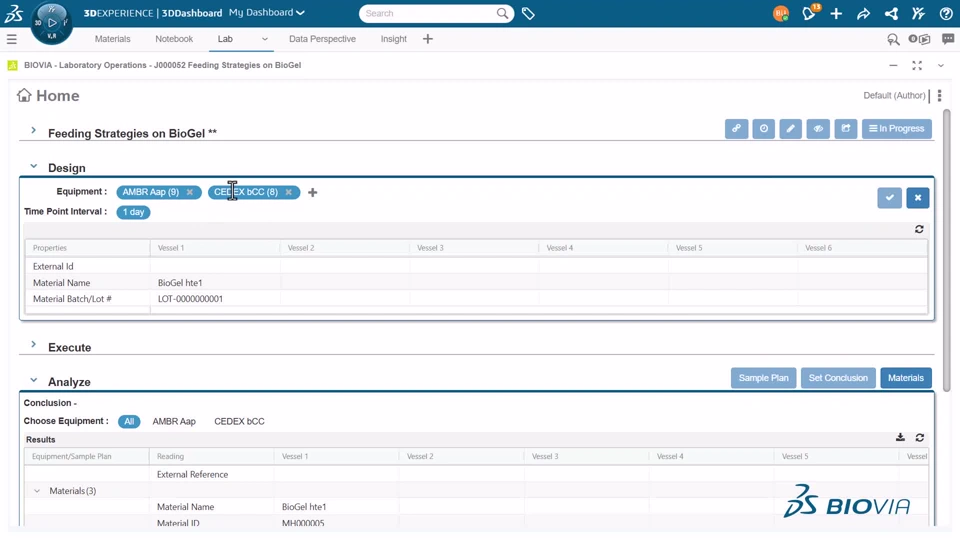Open the widget chevron menu at top right
Screen dimensions: 960x540
coord(940,66)
